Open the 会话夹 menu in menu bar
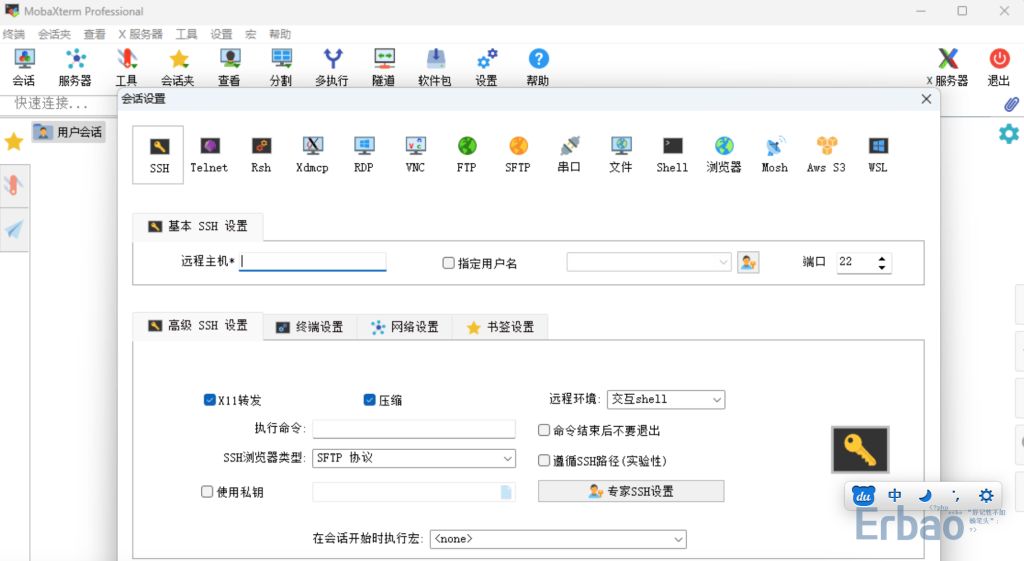The image size is (1024, 561). (54, 34)
